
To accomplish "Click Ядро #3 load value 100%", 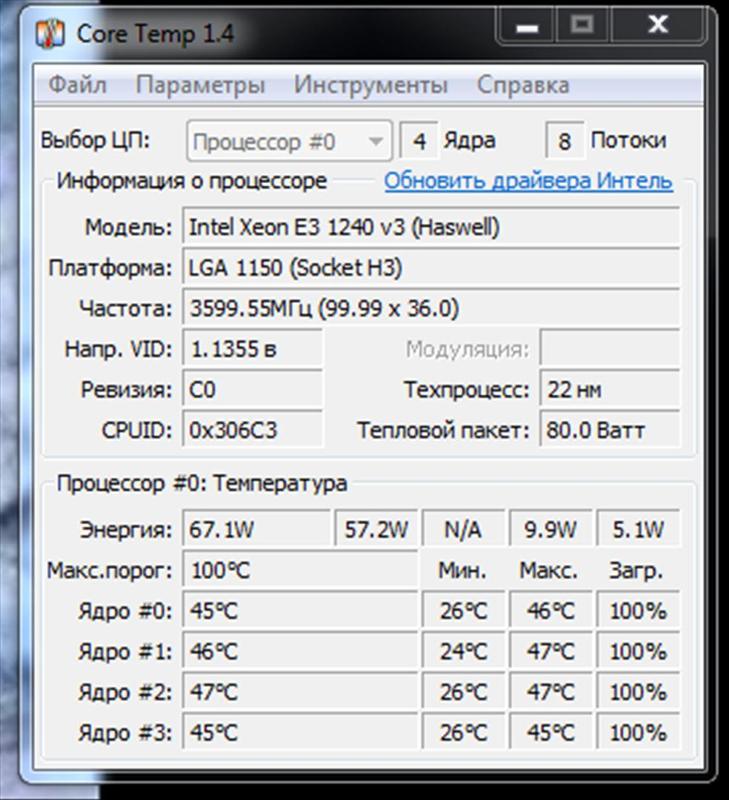I will [x=638, y=733].
